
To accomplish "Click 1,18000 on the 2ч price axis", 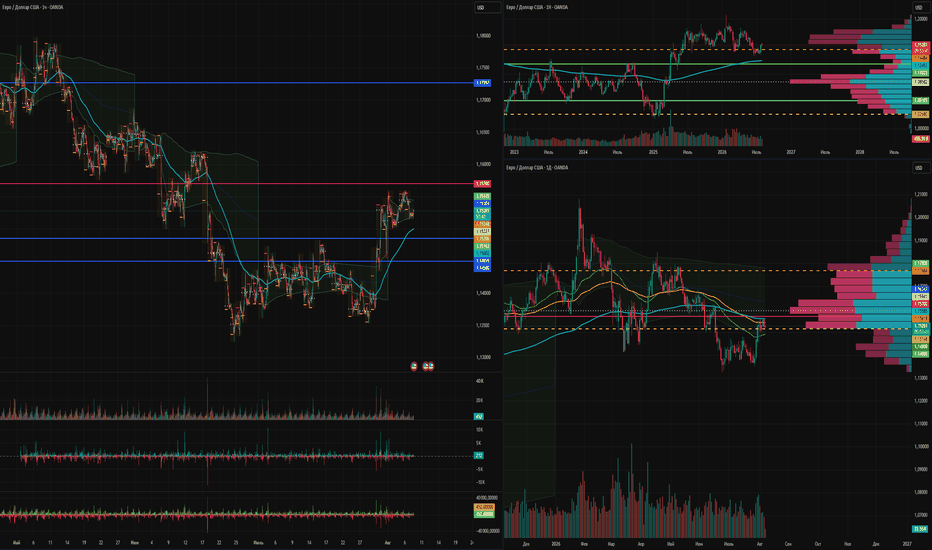I will tap(483, 36).
